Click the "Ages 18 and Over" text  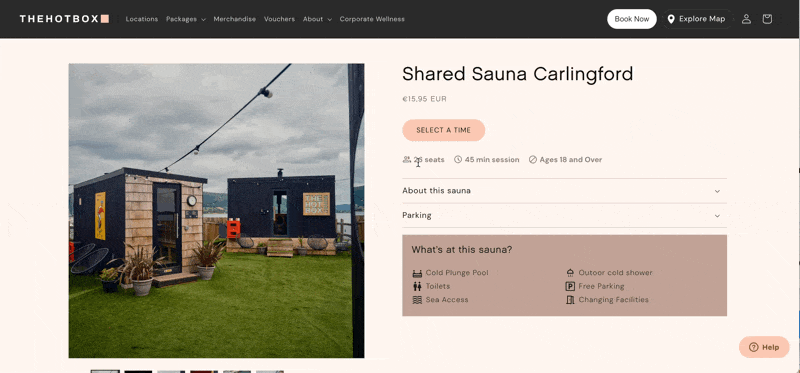click(x=570, y=160)
